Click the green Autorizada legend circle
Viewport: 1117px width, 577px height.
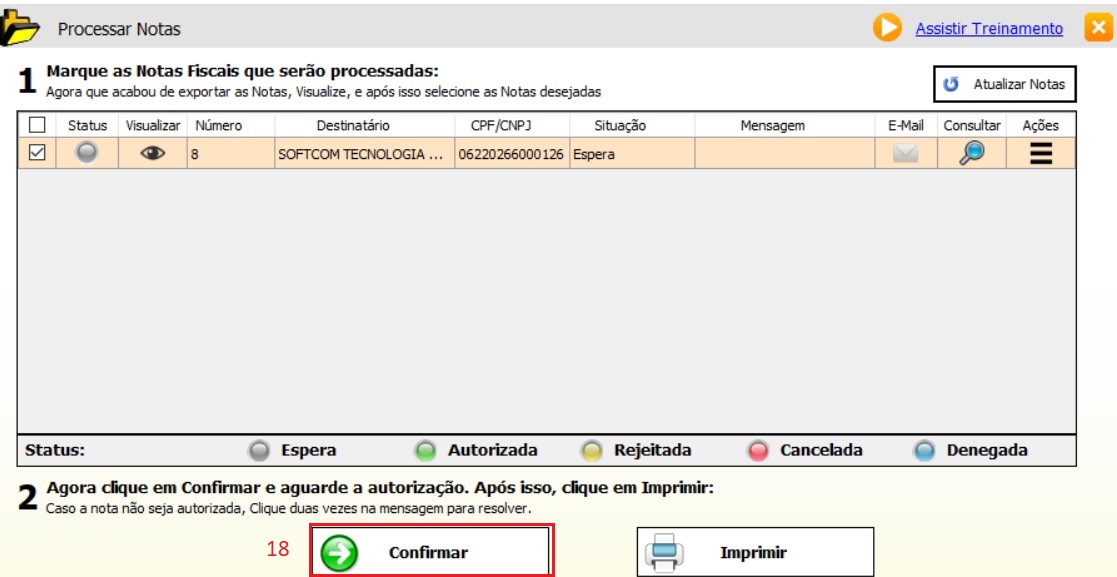click(425, 451)
